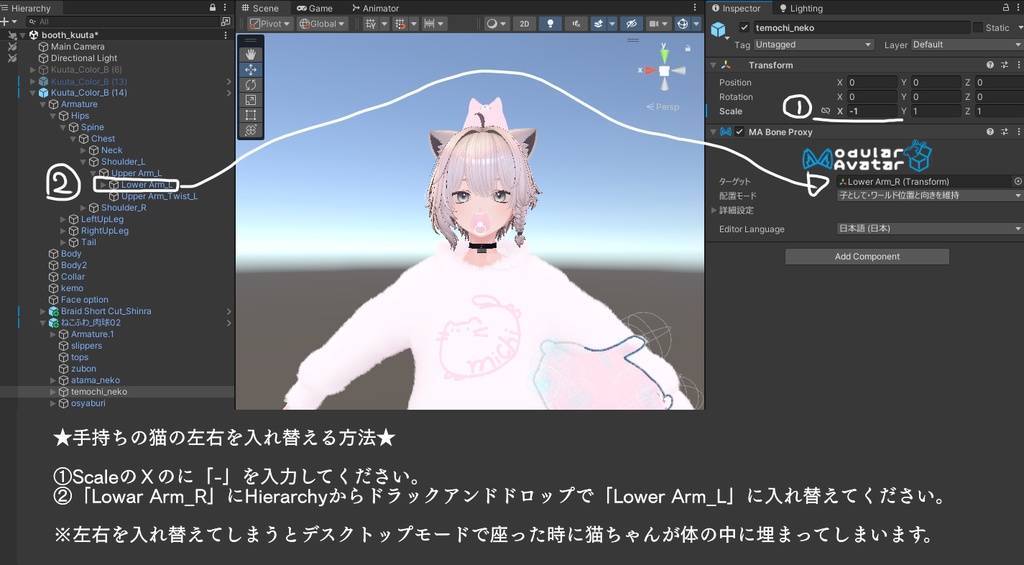1024x565 pixels.
Task: Click the scene orientation gizmo center cube
Action: pyautogui.click(x=664, y=71)
